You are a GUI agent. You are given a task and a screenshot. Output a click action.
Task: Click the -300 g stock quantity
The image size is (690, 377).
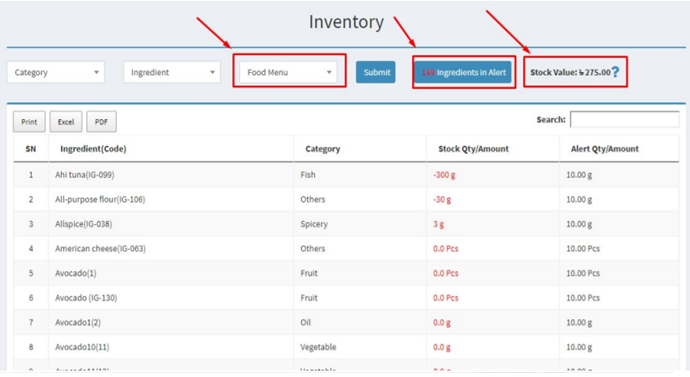click(x=444, y=175)
